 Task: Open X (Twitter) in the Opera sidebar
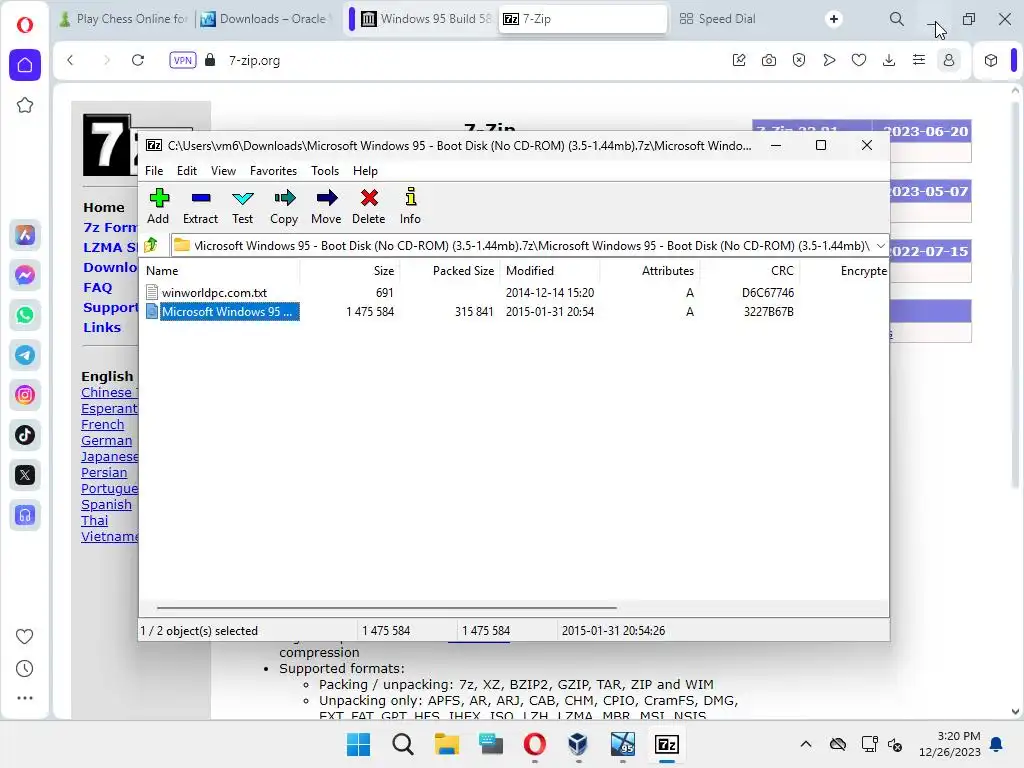25,475
